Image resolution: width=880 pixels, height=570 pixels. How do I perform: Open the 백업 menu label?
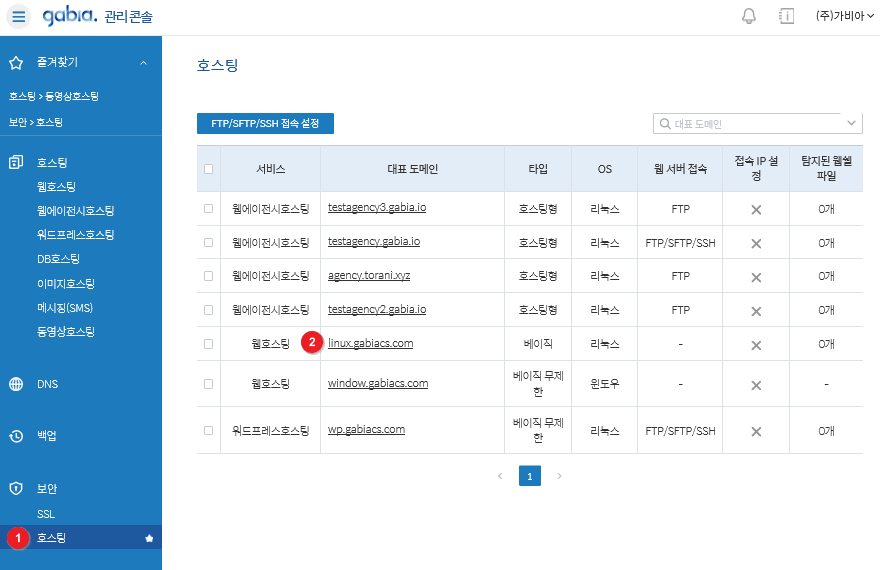pos(47,436)
